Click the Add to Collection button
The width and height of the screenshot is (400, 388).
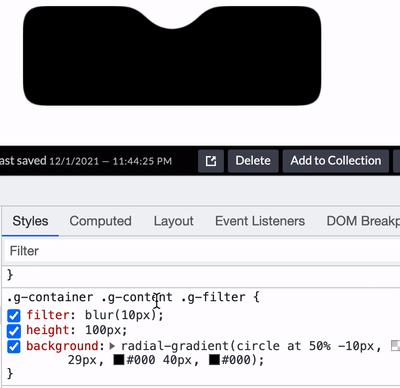tap(336, 161)
